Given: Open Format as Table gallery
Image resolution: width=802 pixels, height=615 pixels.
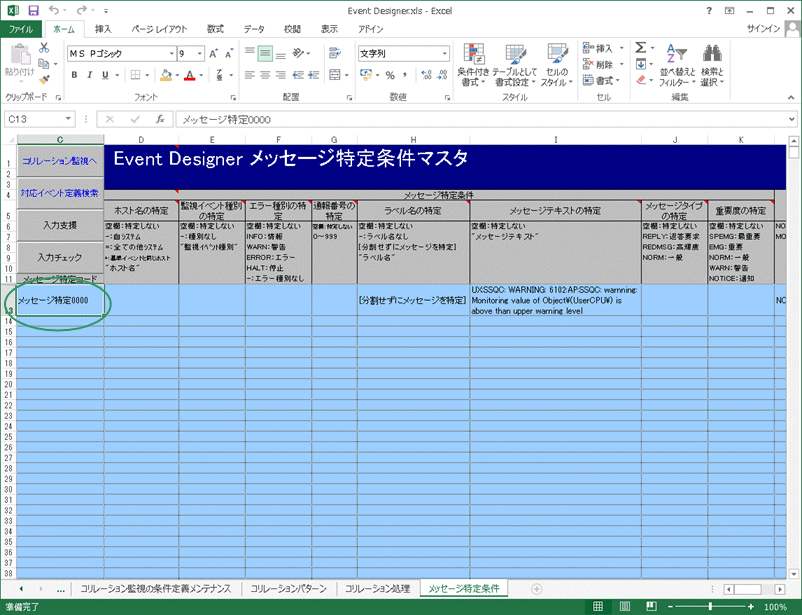Looking at the screenshot, I should 515,65.
